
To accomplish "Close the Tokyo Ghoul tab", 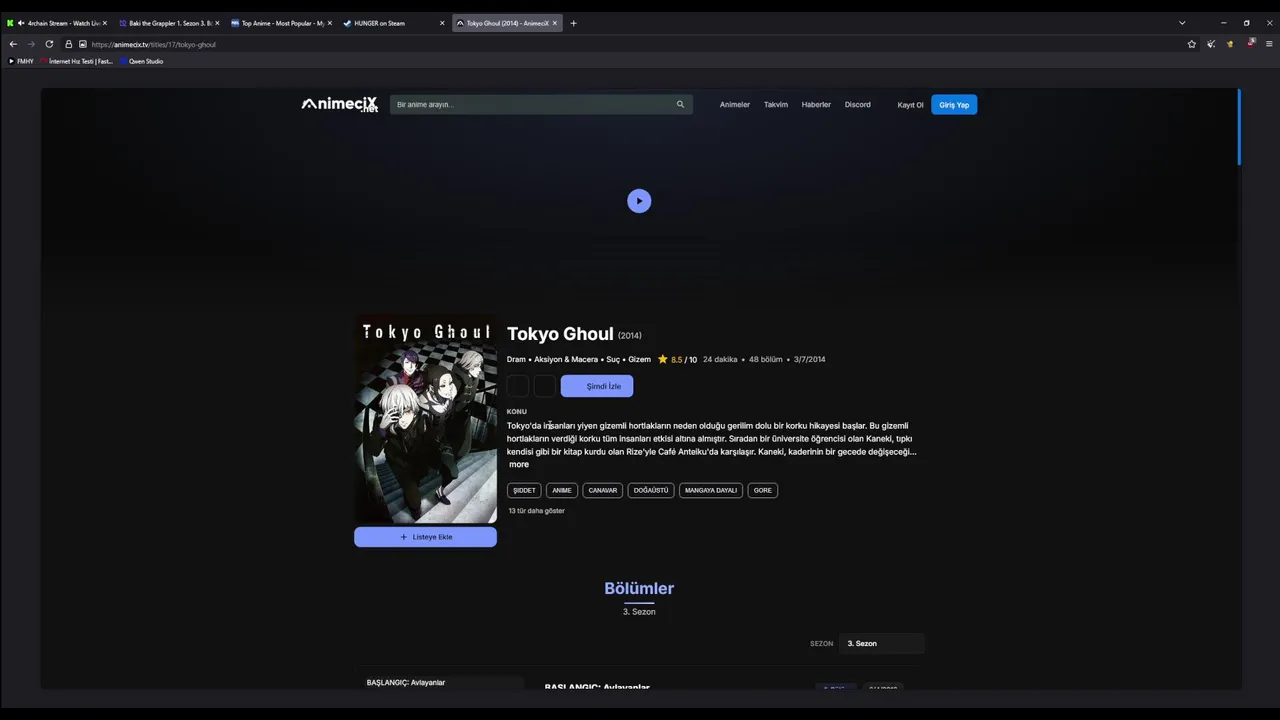I will [555, 23].
